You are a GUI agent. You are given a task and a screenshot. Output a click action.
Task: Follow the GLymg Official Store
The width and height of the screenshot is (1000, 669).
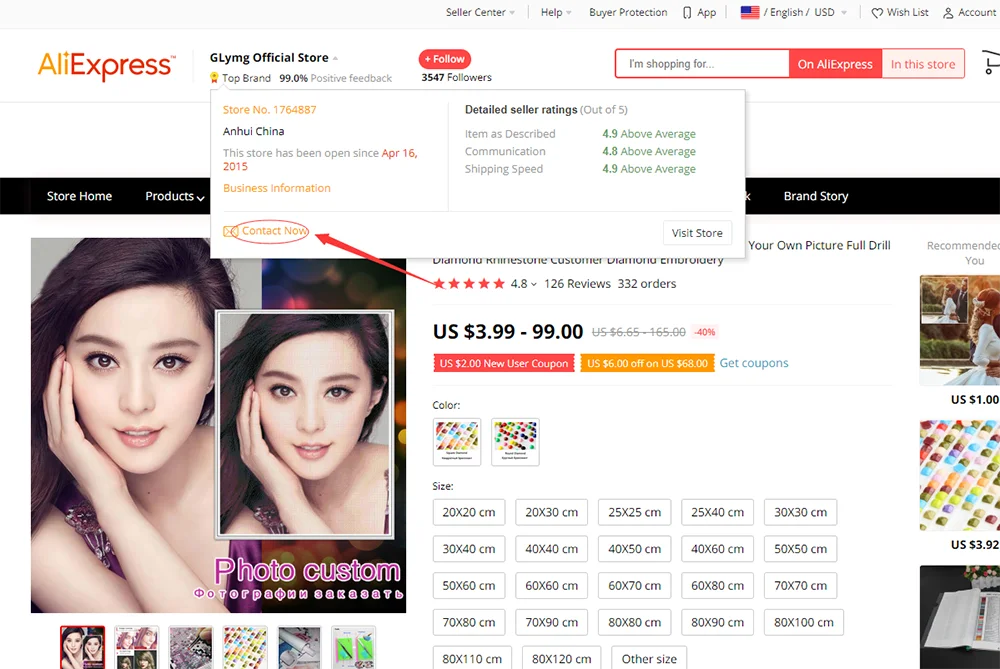pos(445,59)
